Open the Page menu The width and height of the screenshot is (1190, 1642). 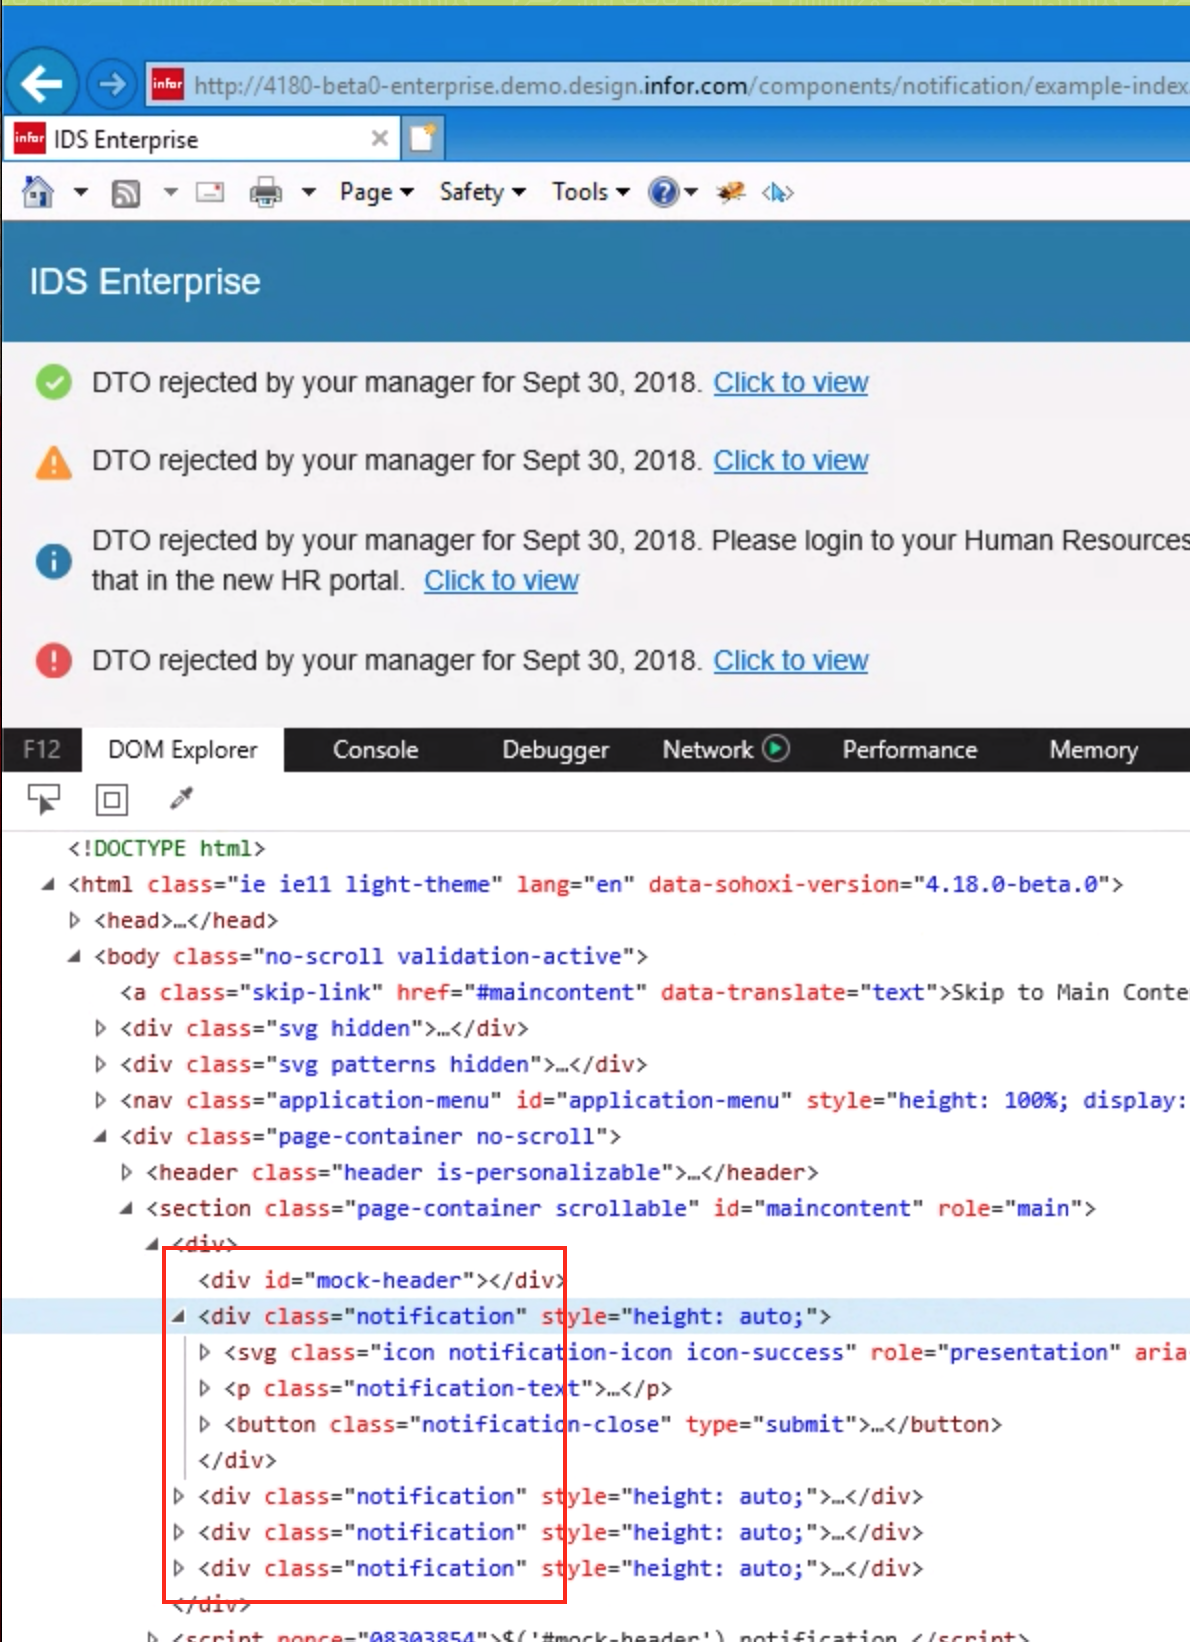(376, 191)
